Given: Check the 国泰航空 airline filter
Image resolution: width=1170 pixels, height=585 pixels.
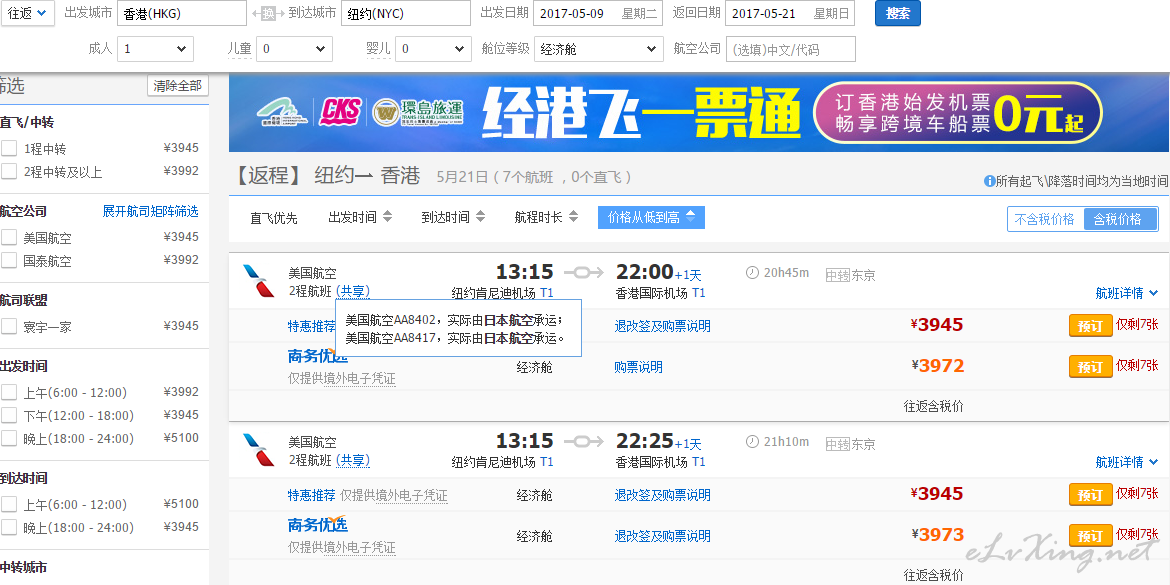Looking at the screenshot, I should (9, 260).
